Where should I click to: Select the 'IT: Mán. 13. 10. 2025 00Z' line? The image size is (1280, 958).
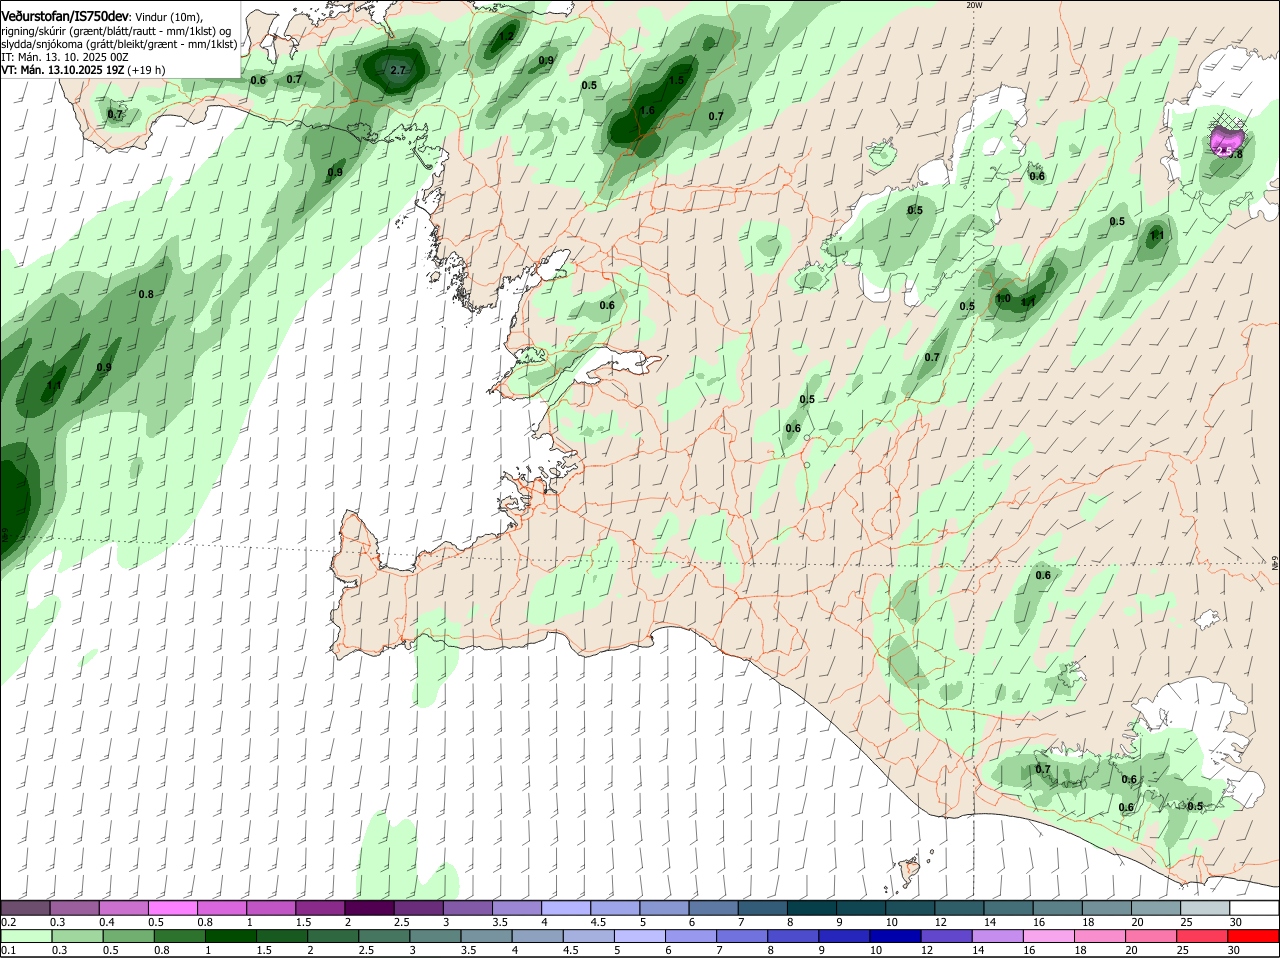click(x=64, y=57)
